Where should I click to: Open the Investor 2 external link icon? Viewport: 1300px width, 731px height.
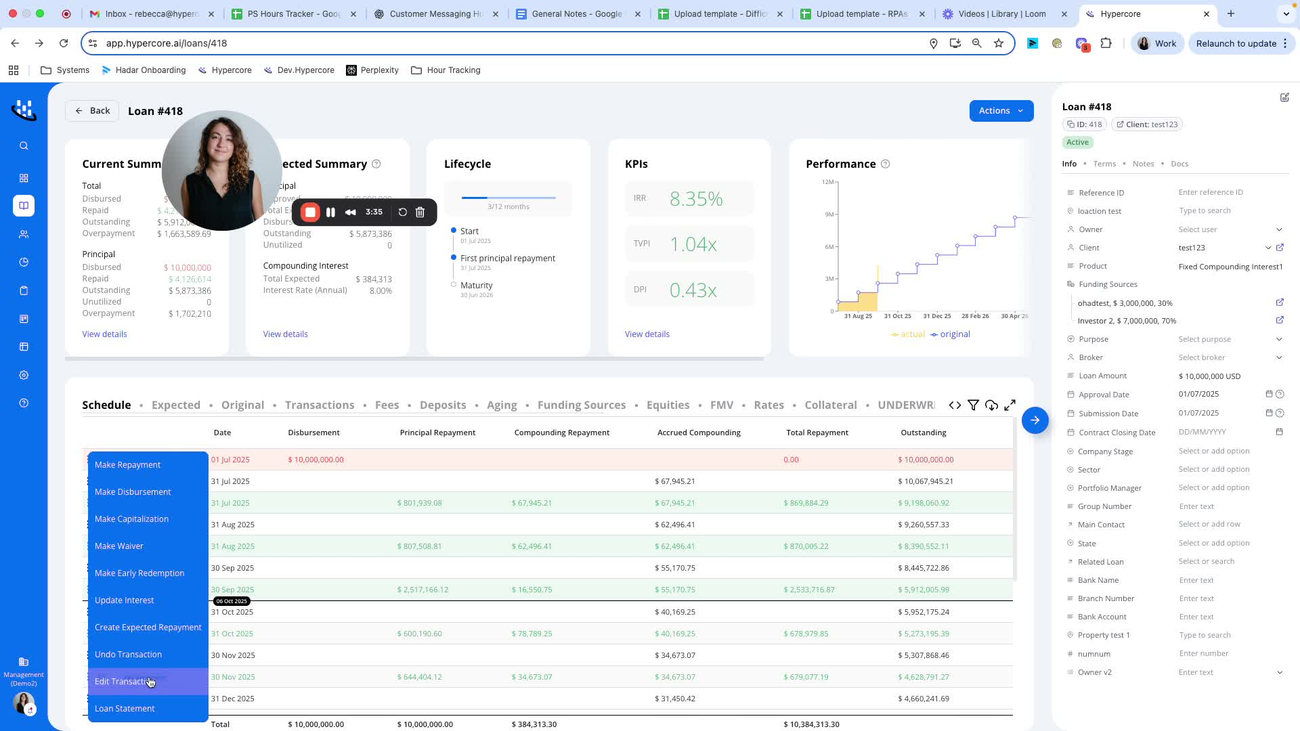1279,320
